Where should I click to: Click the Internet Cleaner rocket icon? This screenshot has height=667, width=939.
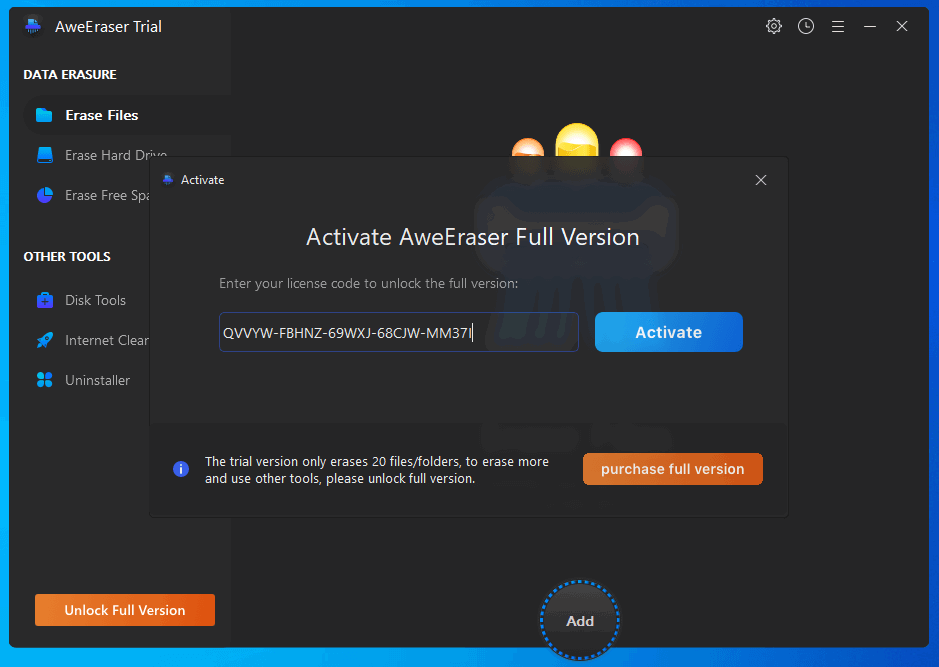45,340
